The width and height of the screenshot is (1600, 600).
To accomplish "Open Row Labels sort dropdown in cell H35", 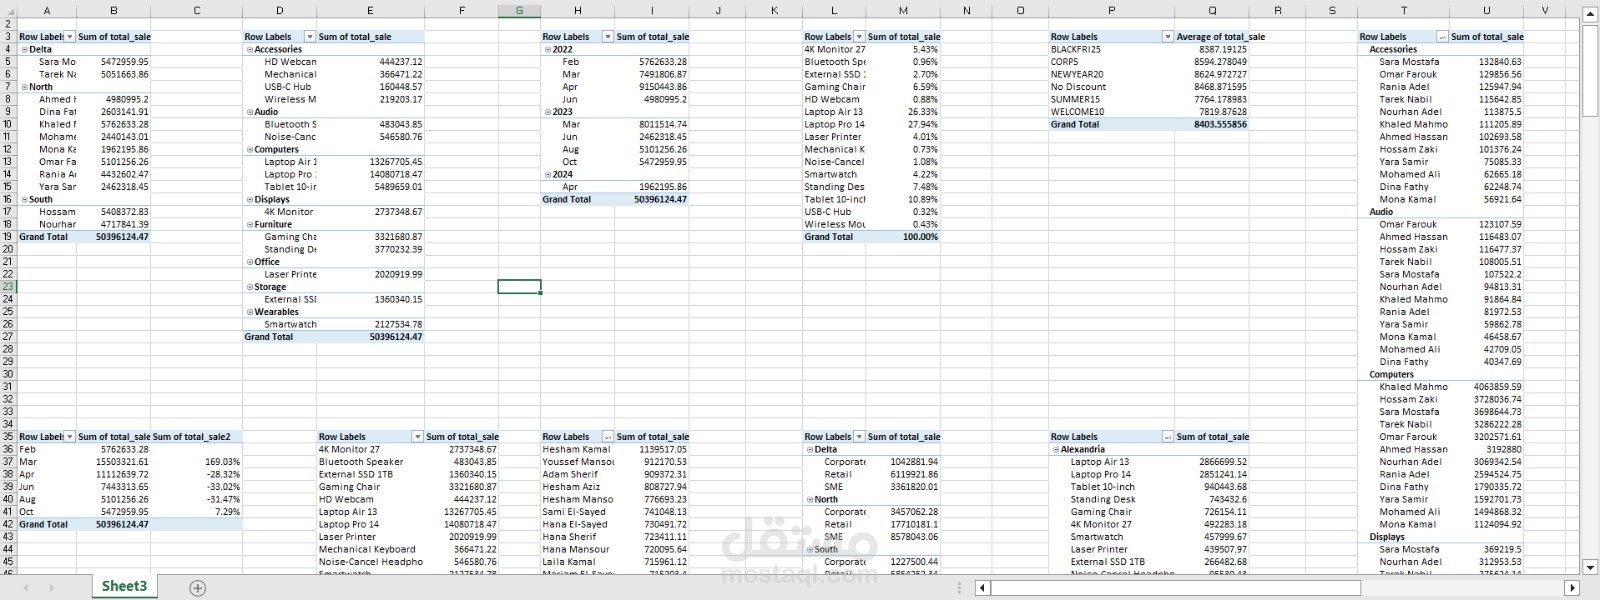I will (x=607, y=437).
